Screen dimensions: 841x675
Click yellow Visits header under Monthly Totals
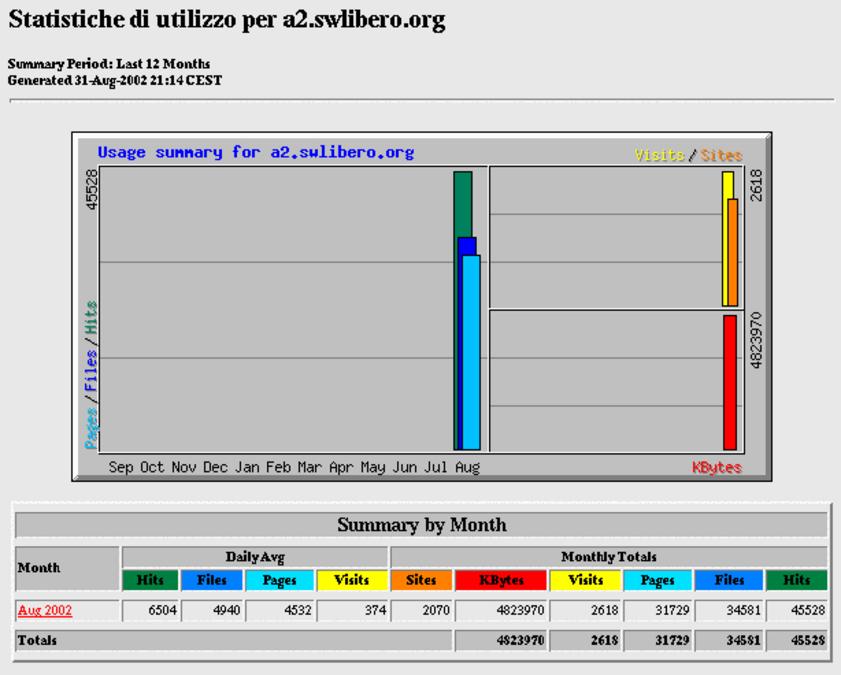pyautogui.click(x=585, y=580)
